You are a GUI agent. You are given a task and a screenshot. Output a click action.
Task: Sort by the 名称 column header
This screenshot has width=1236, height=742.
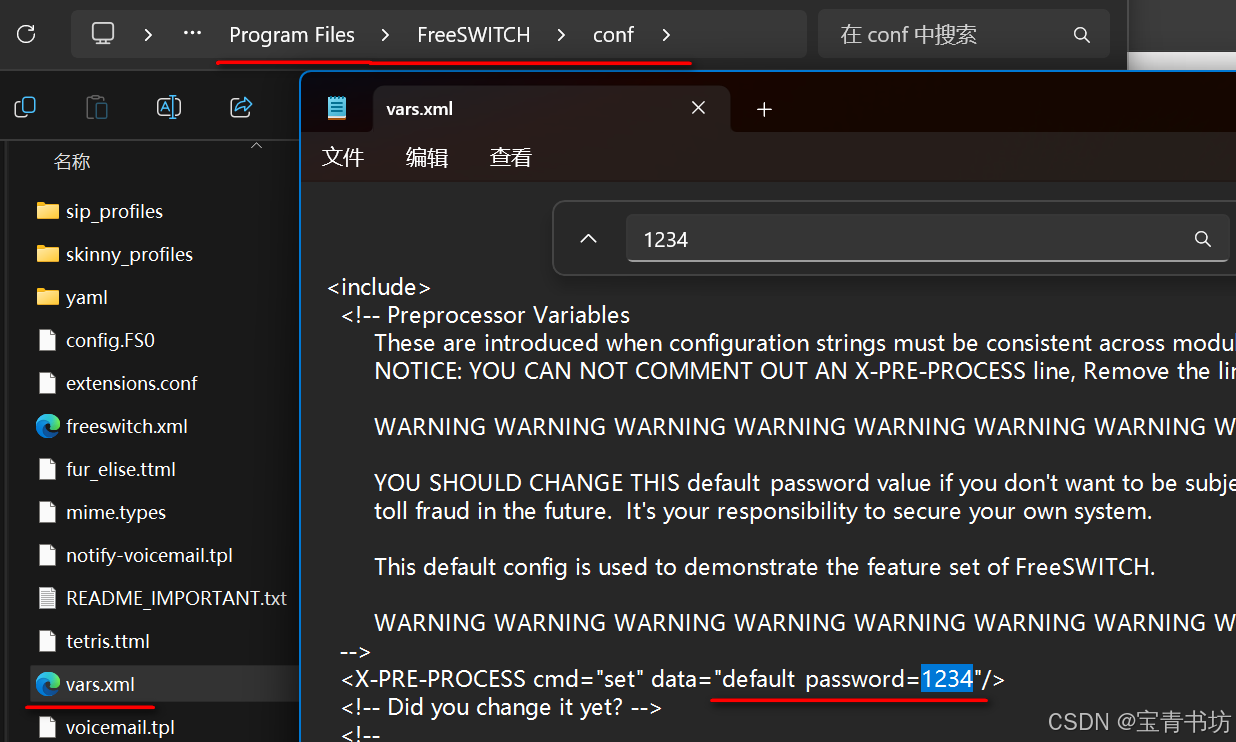click(x=72, y=161)
